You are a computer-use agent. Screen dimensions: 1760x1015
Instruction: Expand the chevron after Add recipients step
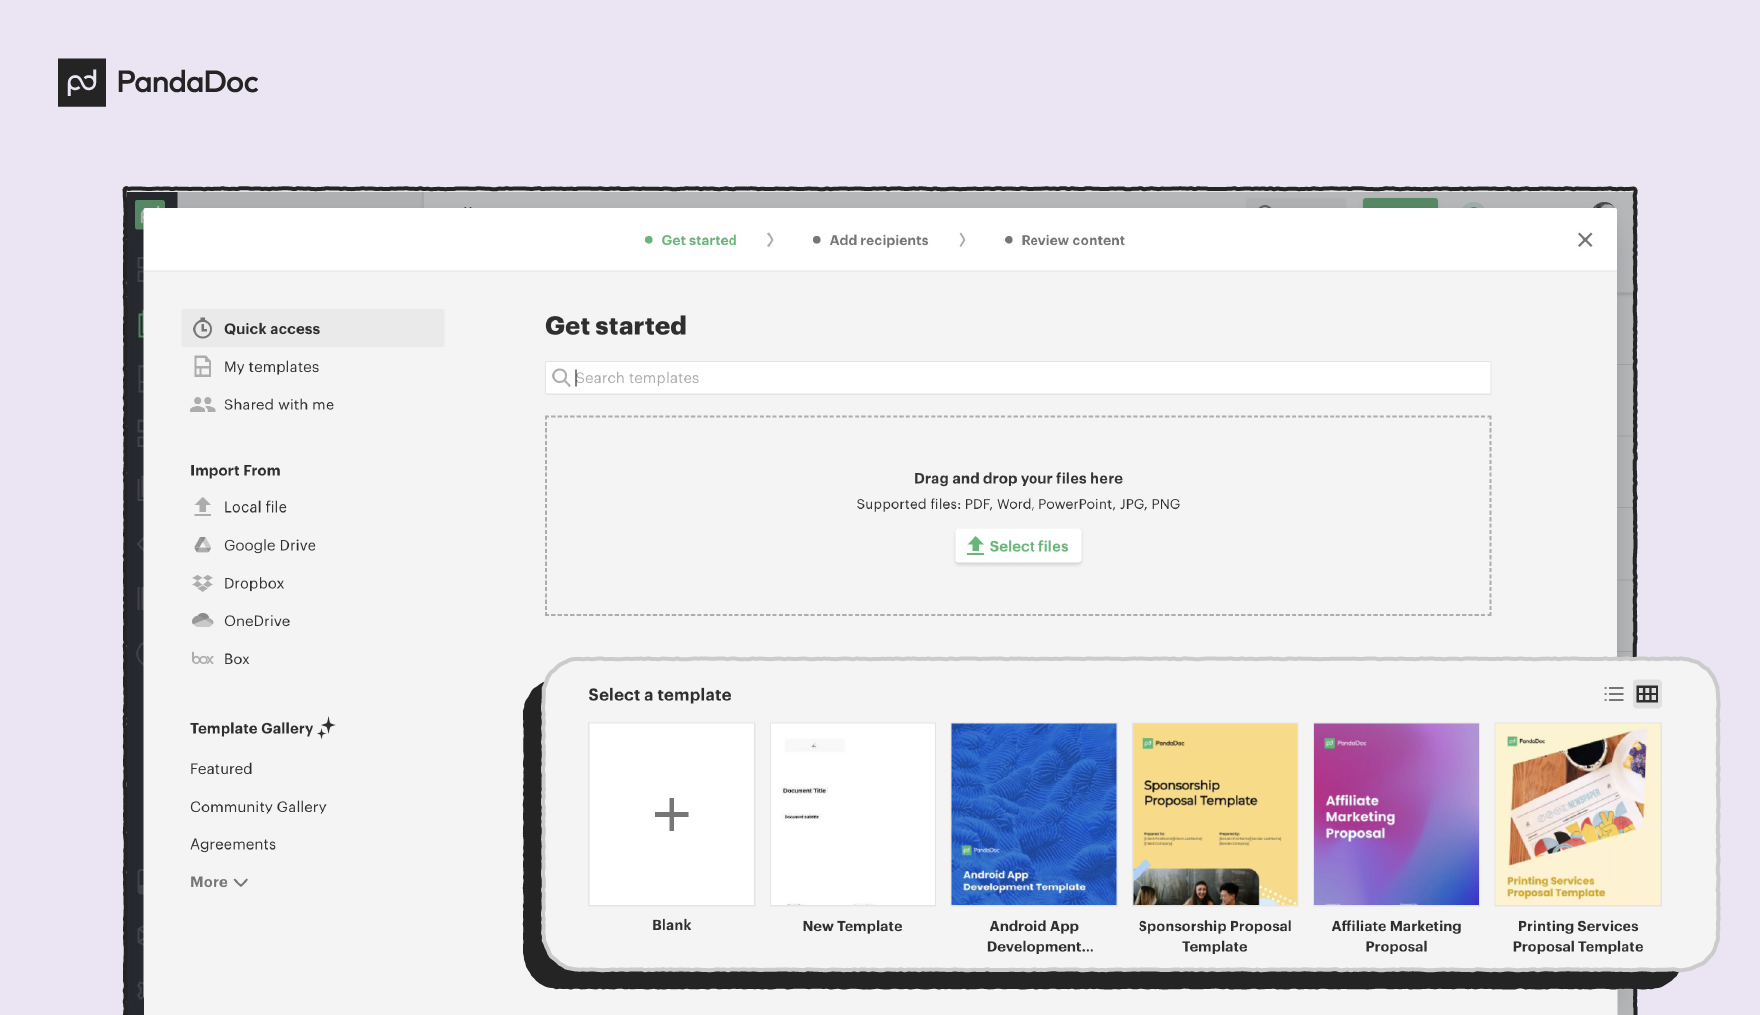point(962,240)
